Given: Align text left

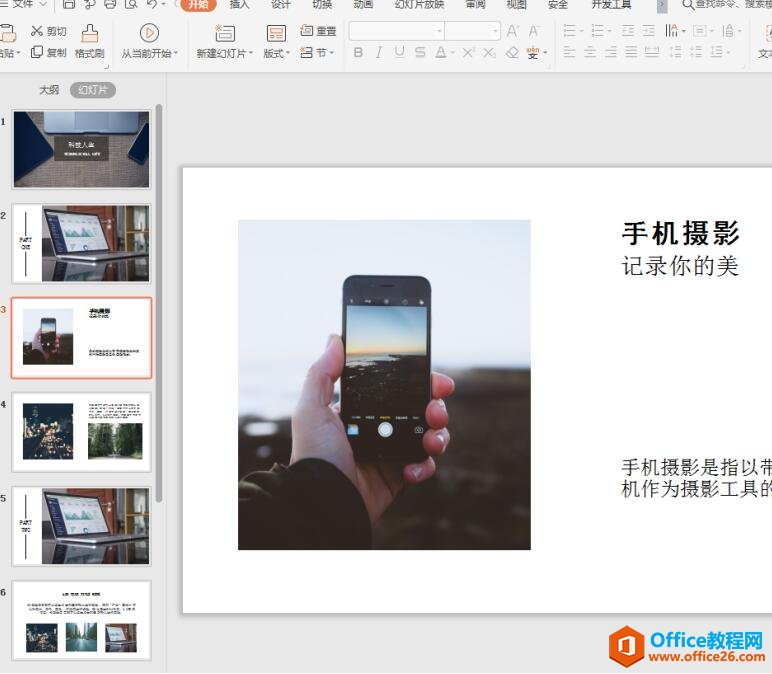Looking at the screenshot, I should tap(569, 52).
